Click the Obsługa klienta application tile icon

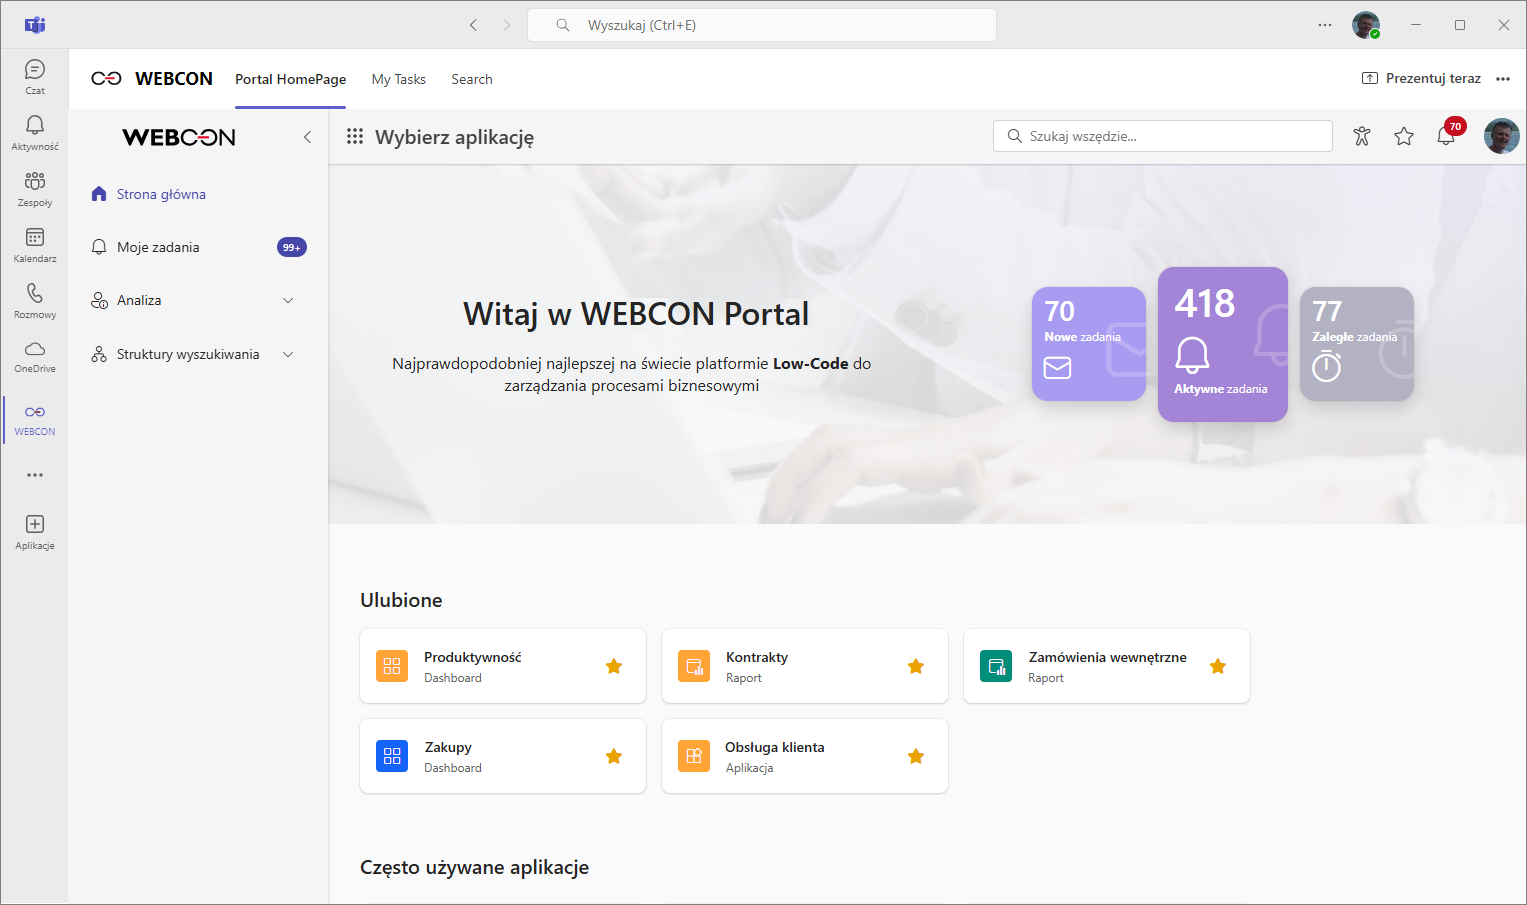(694, 756)
